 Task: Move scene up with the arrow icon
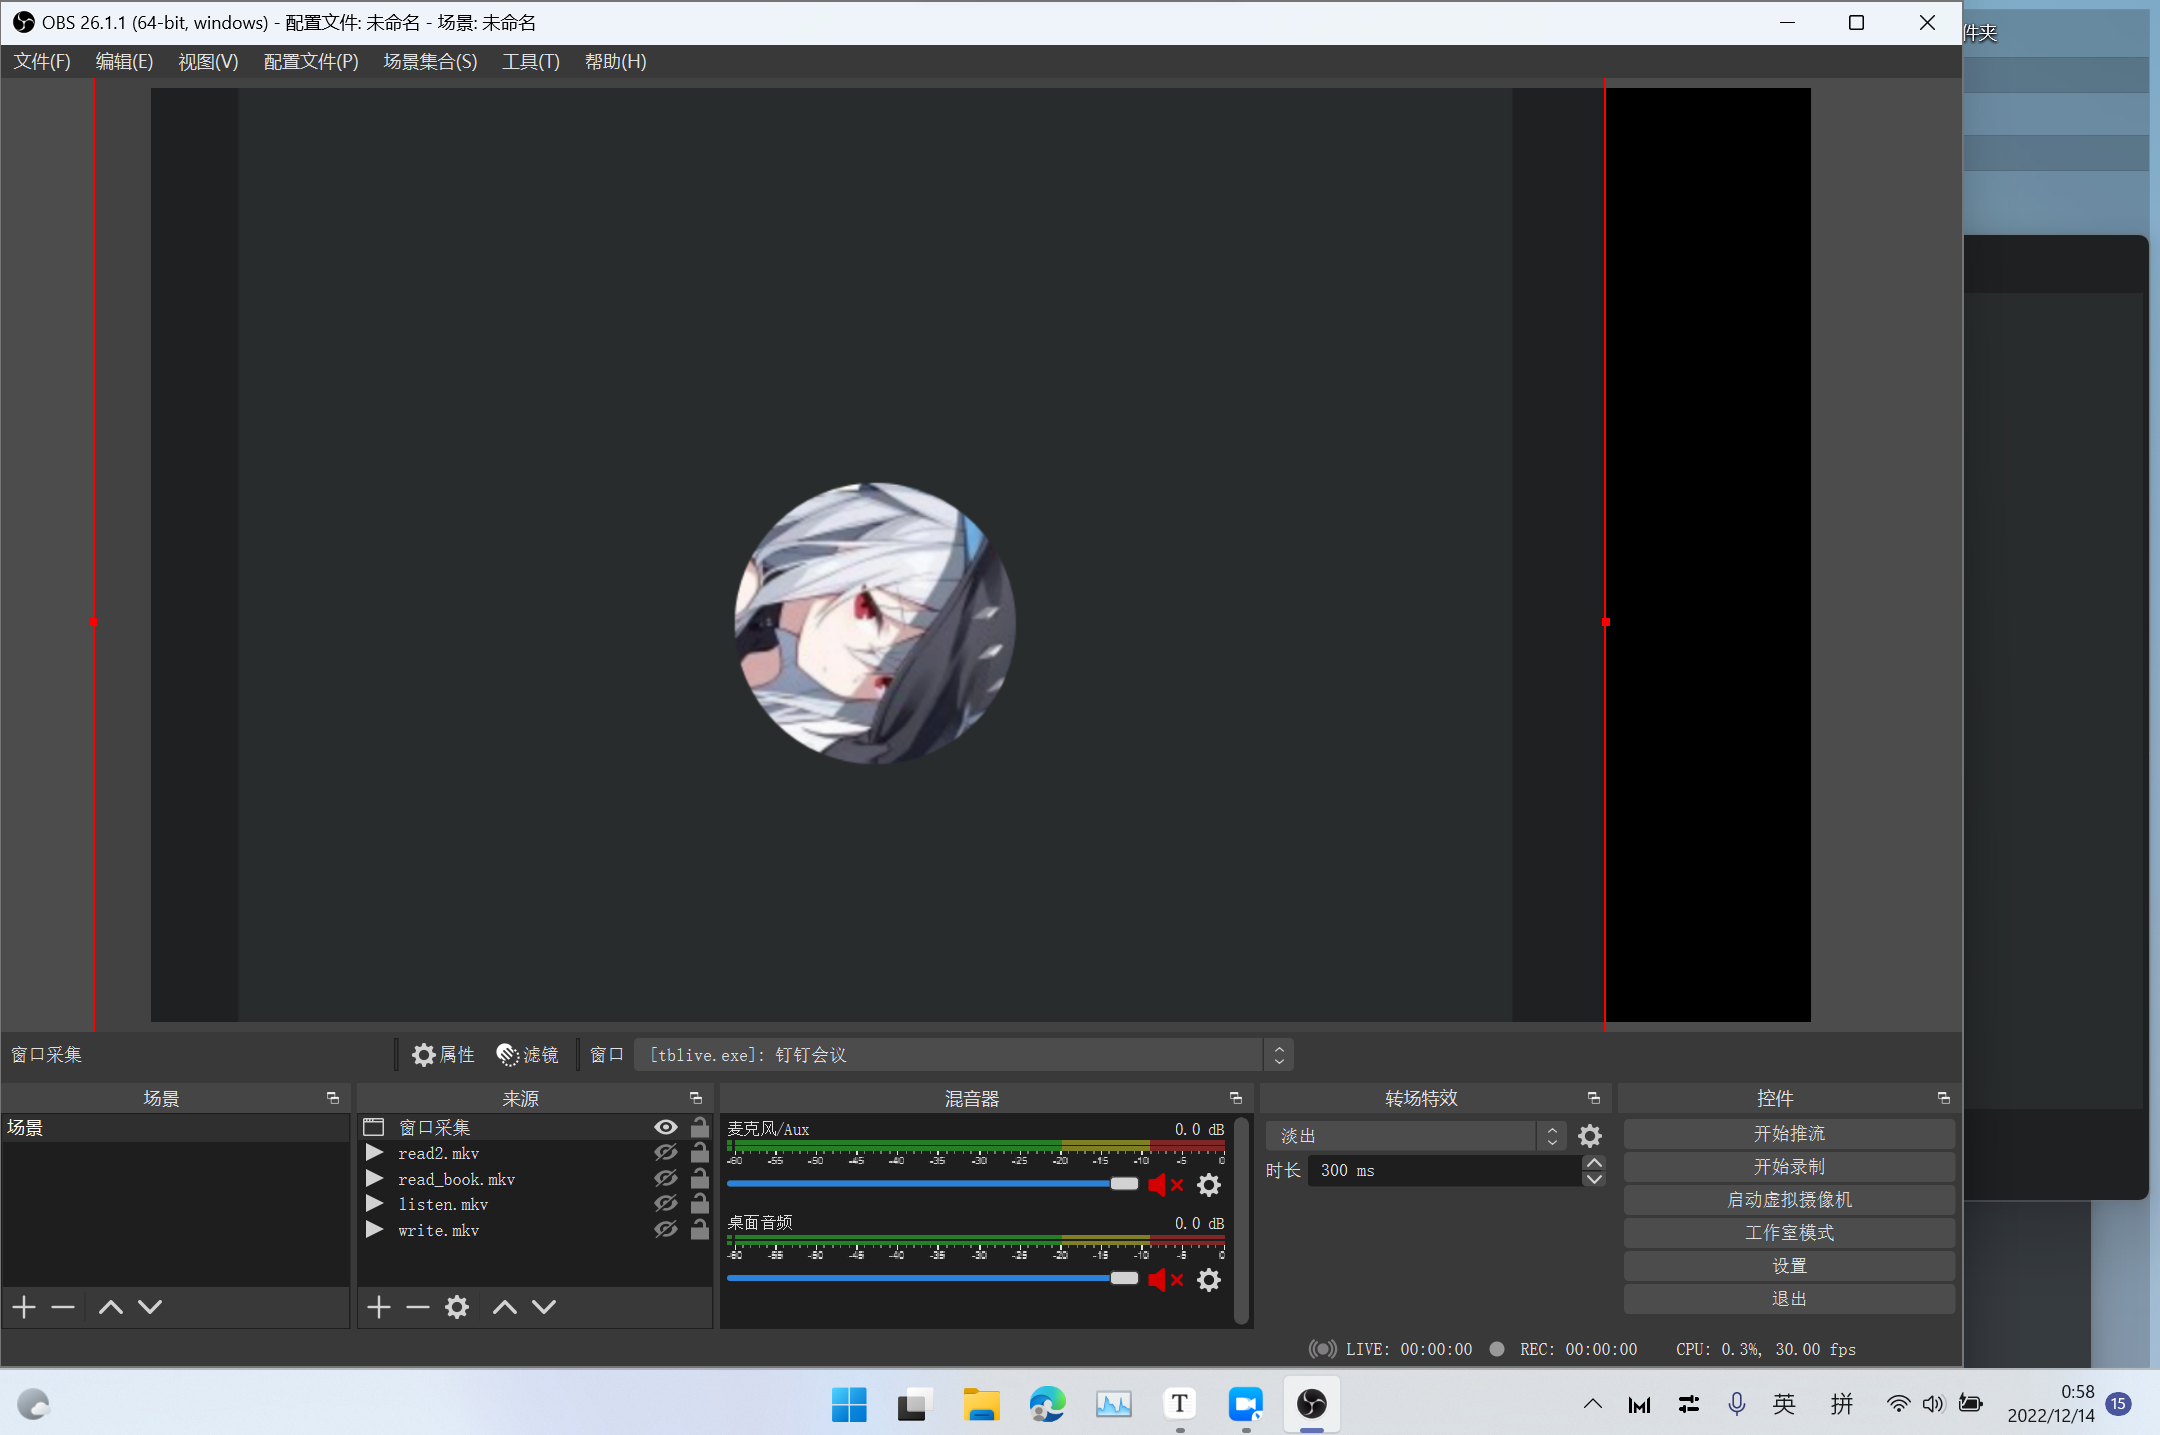[x=111, y=1307]
